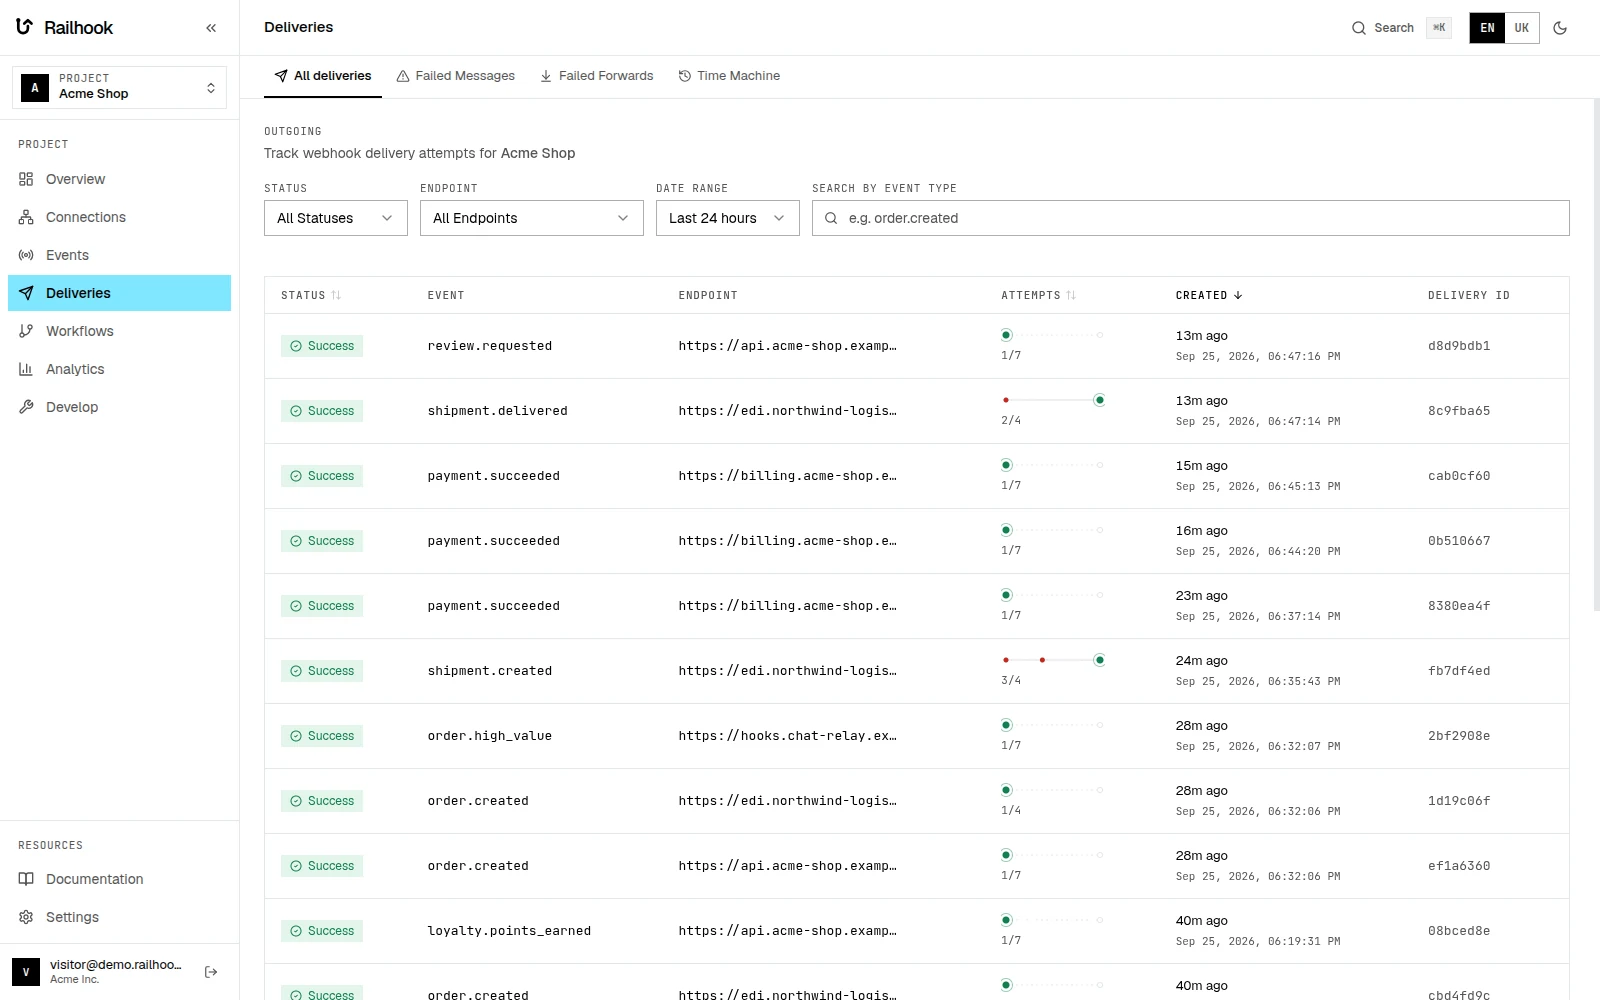Image resolution: width=1600 pixels, height=1000 pixels.
Task: Click delivery ID fb7df4ed
Action: click(x=1459, y=671)
